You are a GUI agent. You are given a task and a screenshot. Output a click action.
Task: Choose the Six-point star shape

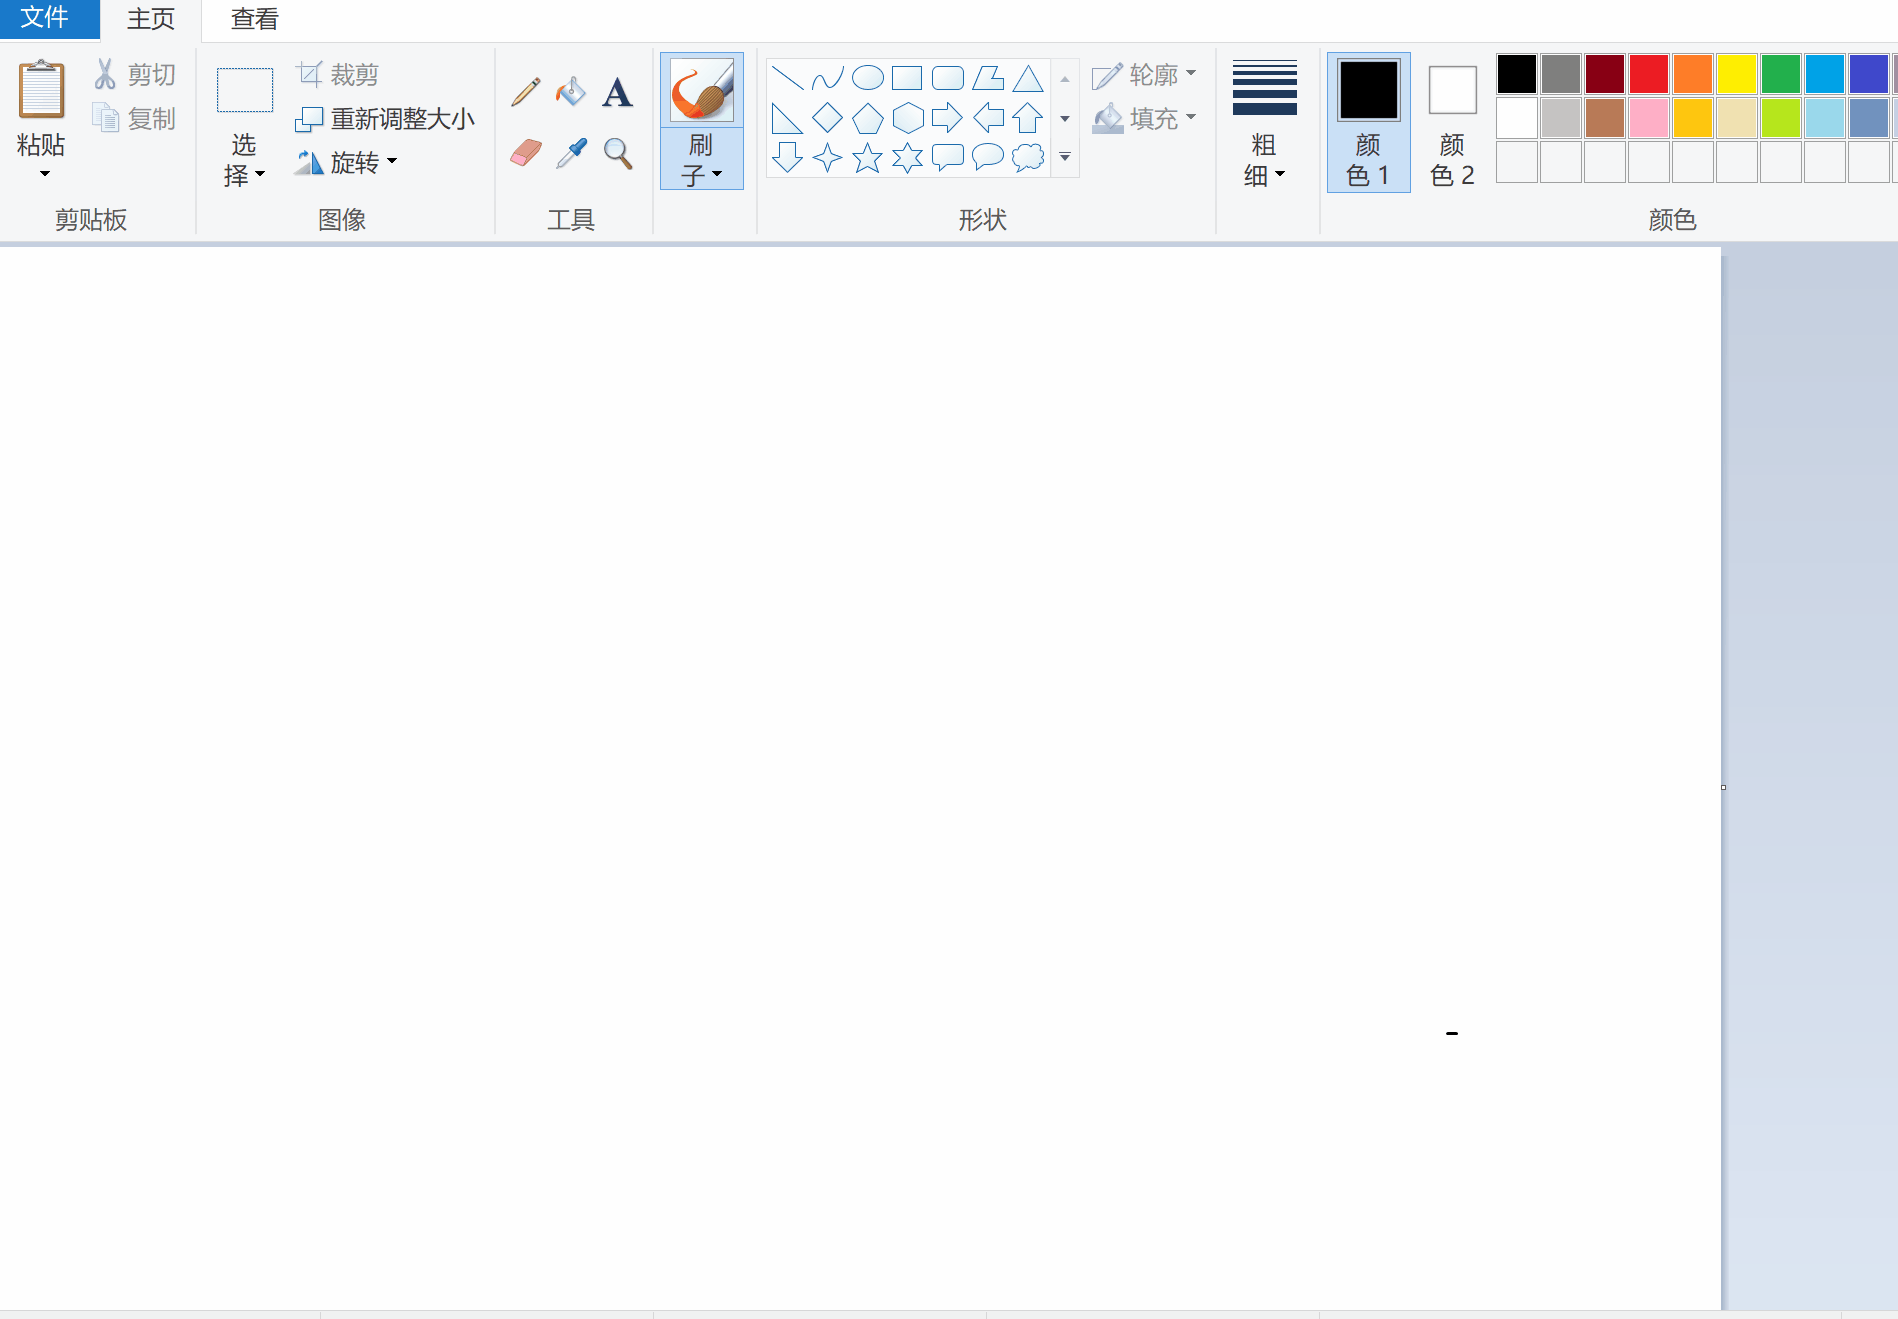tap(907, 157)
